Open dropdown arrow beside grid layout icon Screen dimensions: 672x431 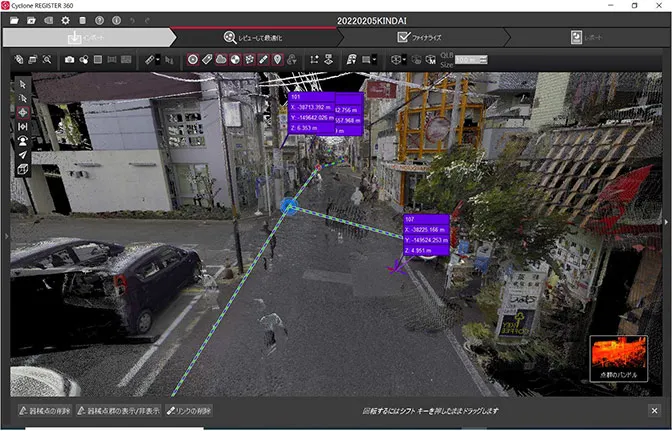tap(375, 60)
